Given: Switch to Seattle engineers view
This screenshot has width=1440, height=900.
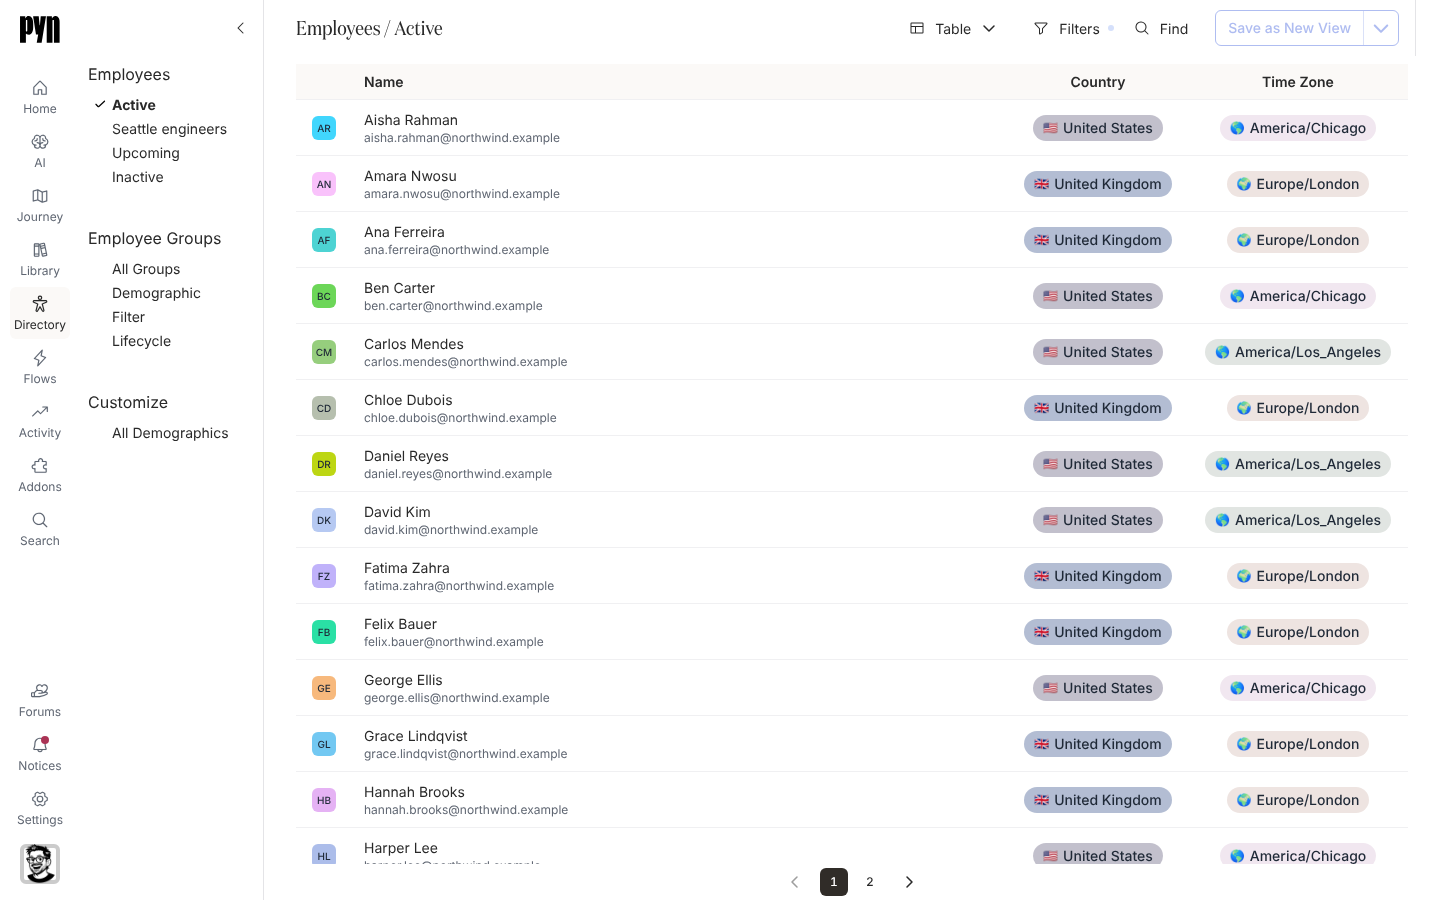Looking at the screenshot, I should [x=169, y=129].
